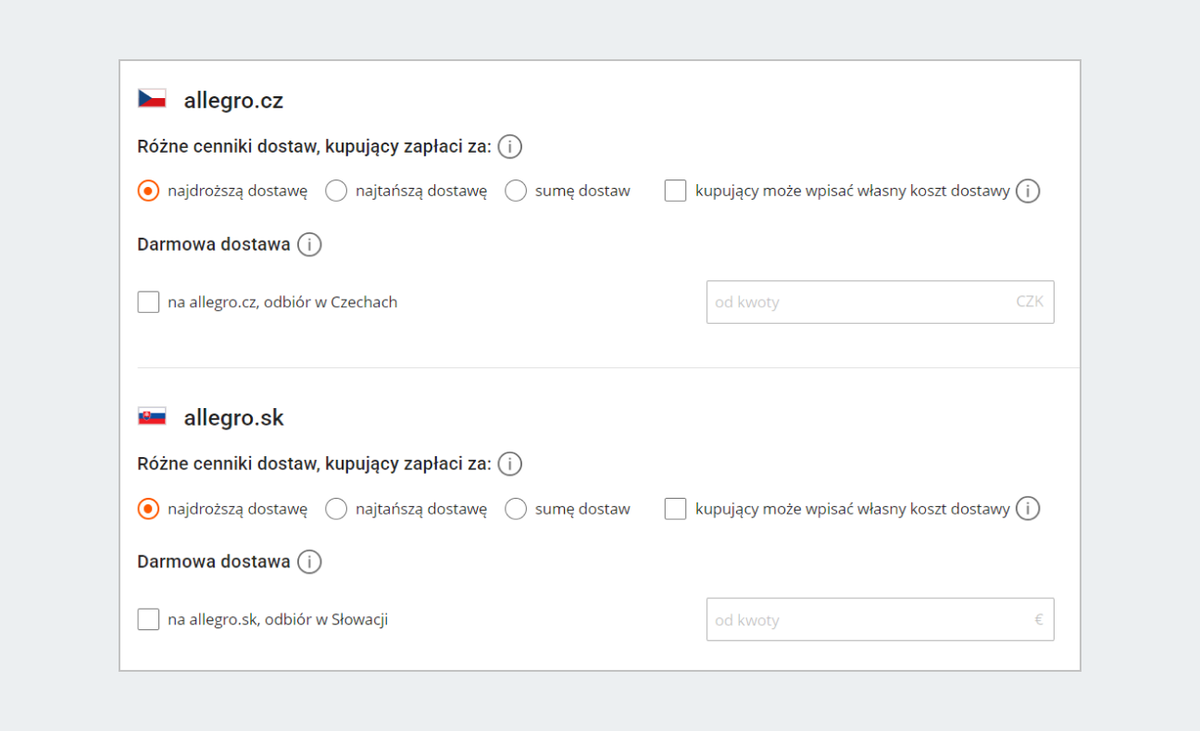Screen dimensions: 1200x731
Task: Enable buyer custom delivery cost for allegro.sk
Action: click(675, 509)
